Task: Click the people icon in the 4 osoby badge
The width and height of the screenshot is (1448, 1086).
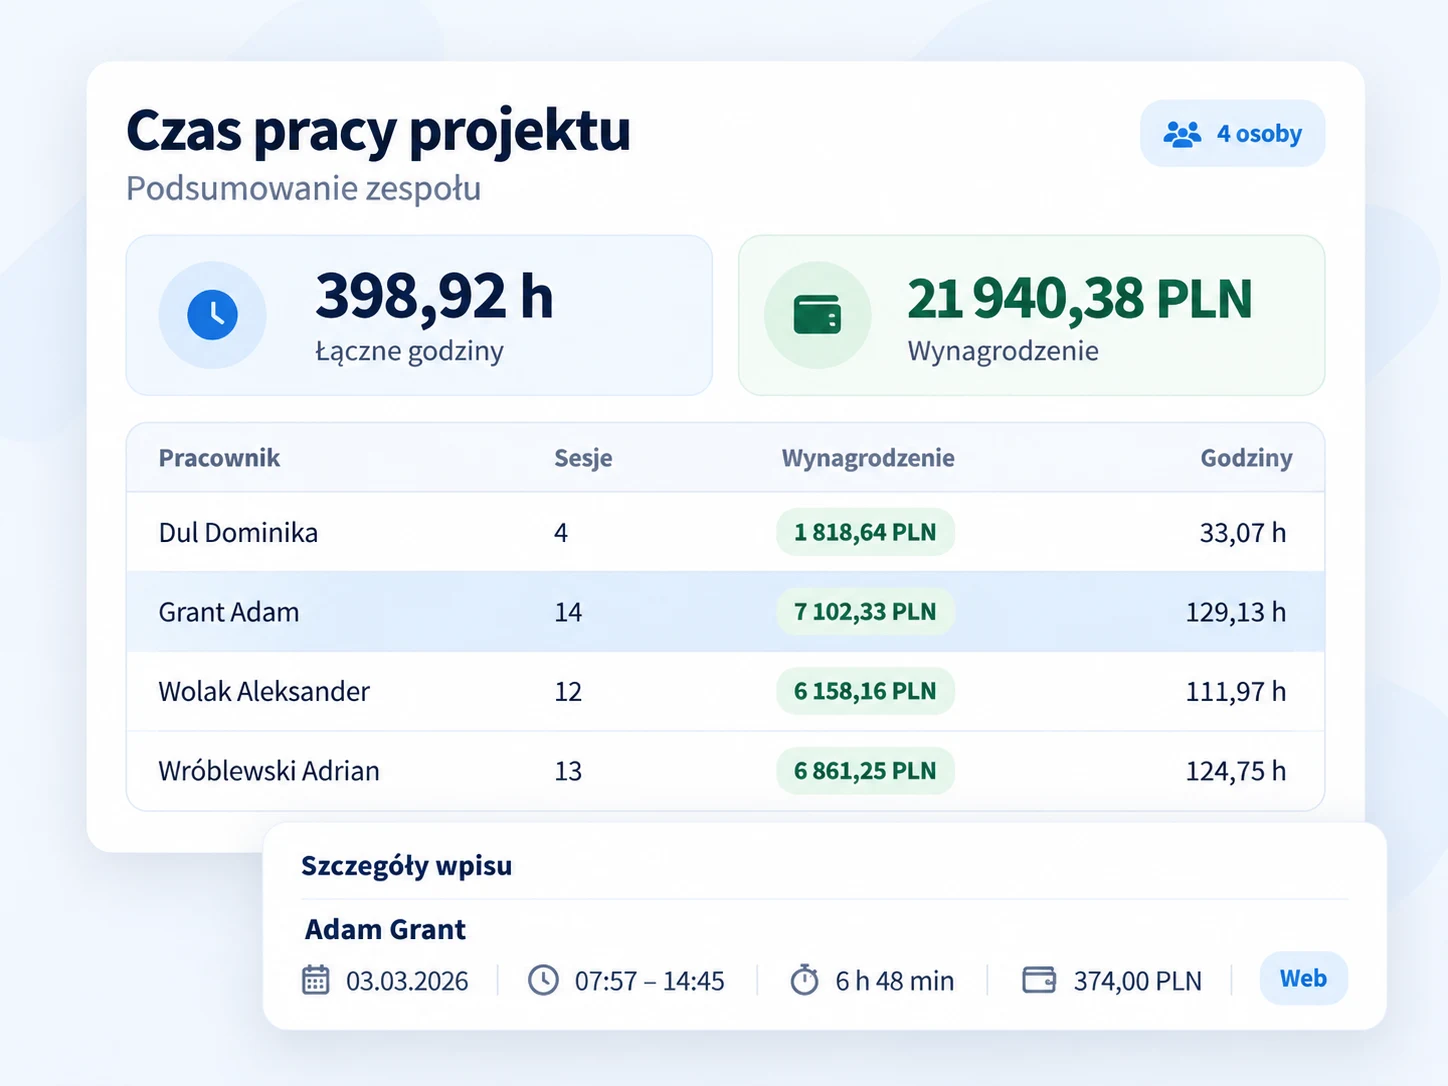Action: pyautogui.click(x=1182, y=134)
